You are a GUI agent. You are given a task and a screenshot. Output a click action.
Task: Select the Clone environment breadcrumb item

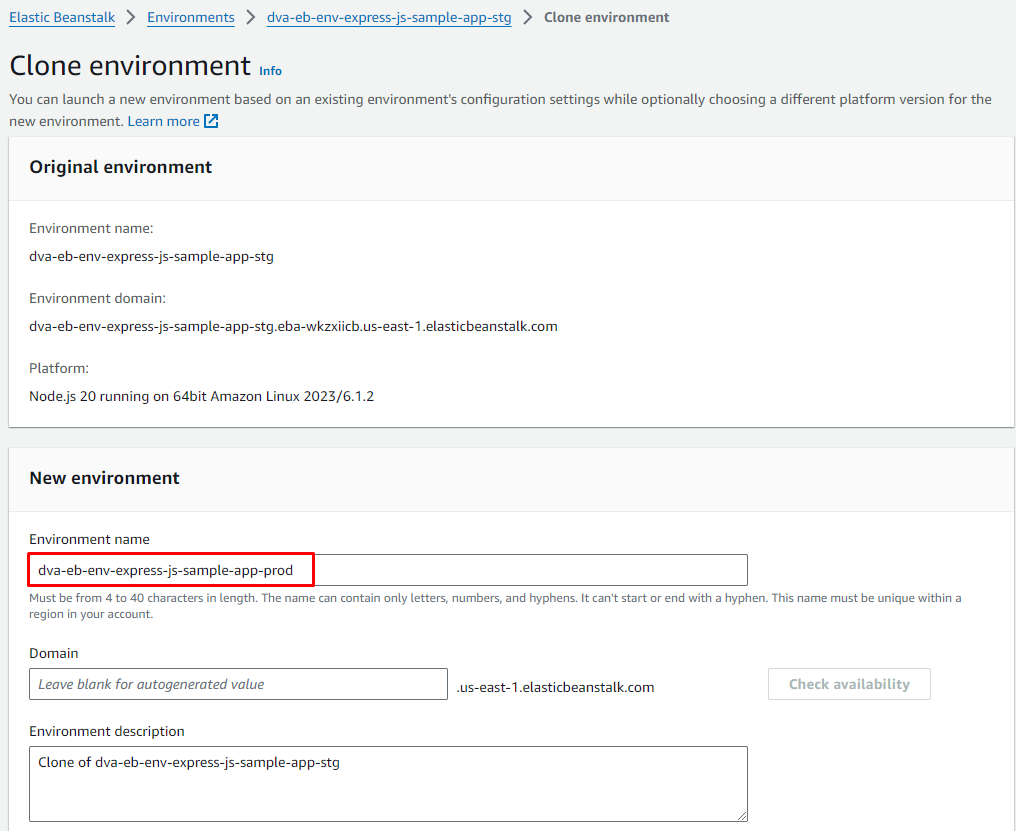click(606, 18)
